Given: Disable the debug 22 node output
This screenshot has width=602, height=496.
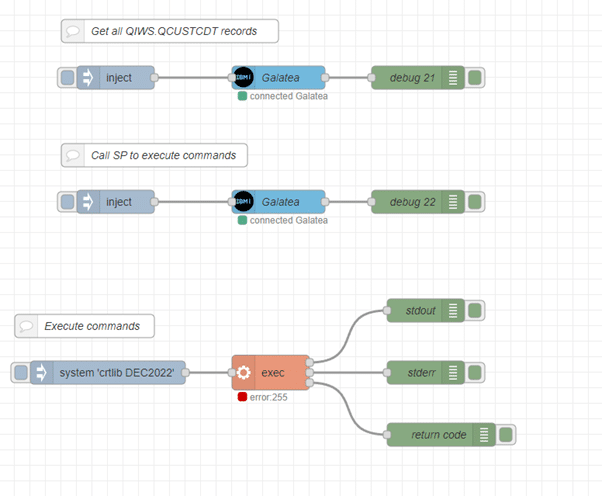Looking at the screenshot, I should pyautogui.click(x=475, y=201).
